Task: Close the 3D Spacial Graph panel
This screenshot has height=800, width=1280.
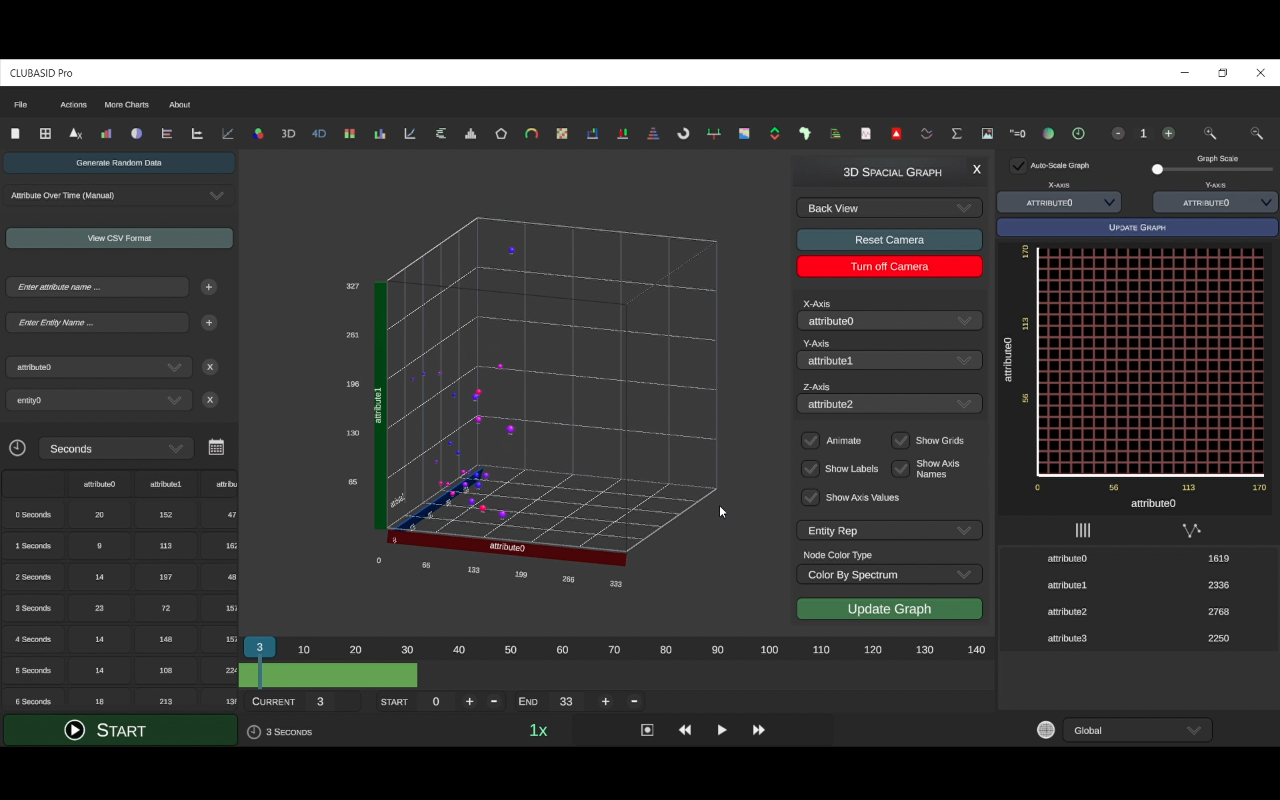Action: tap(977, 170)
